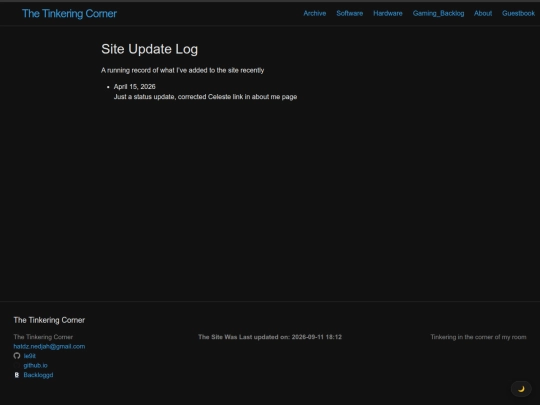Click the Backloggd B icon in footer
This screenshot has height=405, width=540.
(x=17, y=375)
